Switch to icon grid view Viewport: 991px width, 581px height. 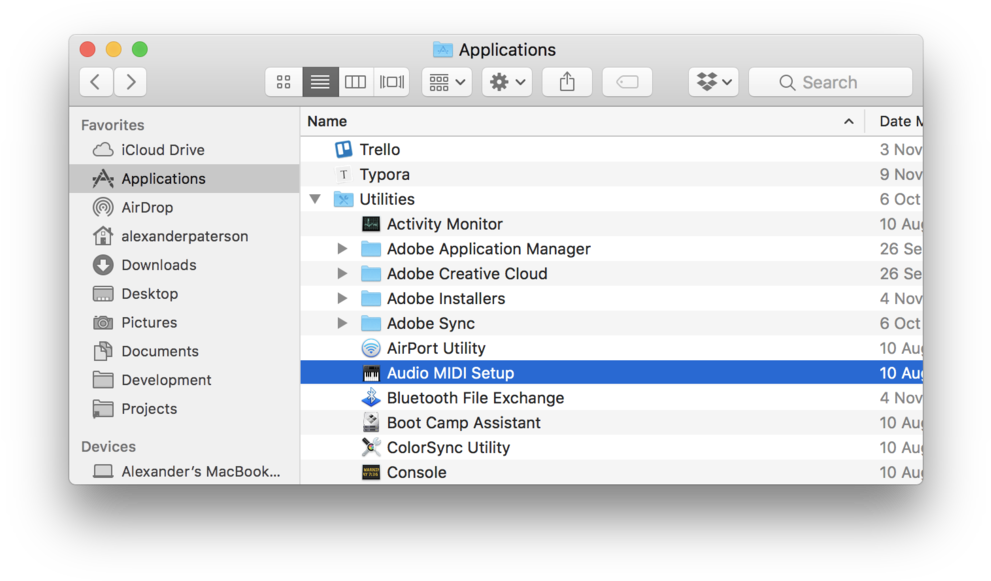tap(284, 82)
